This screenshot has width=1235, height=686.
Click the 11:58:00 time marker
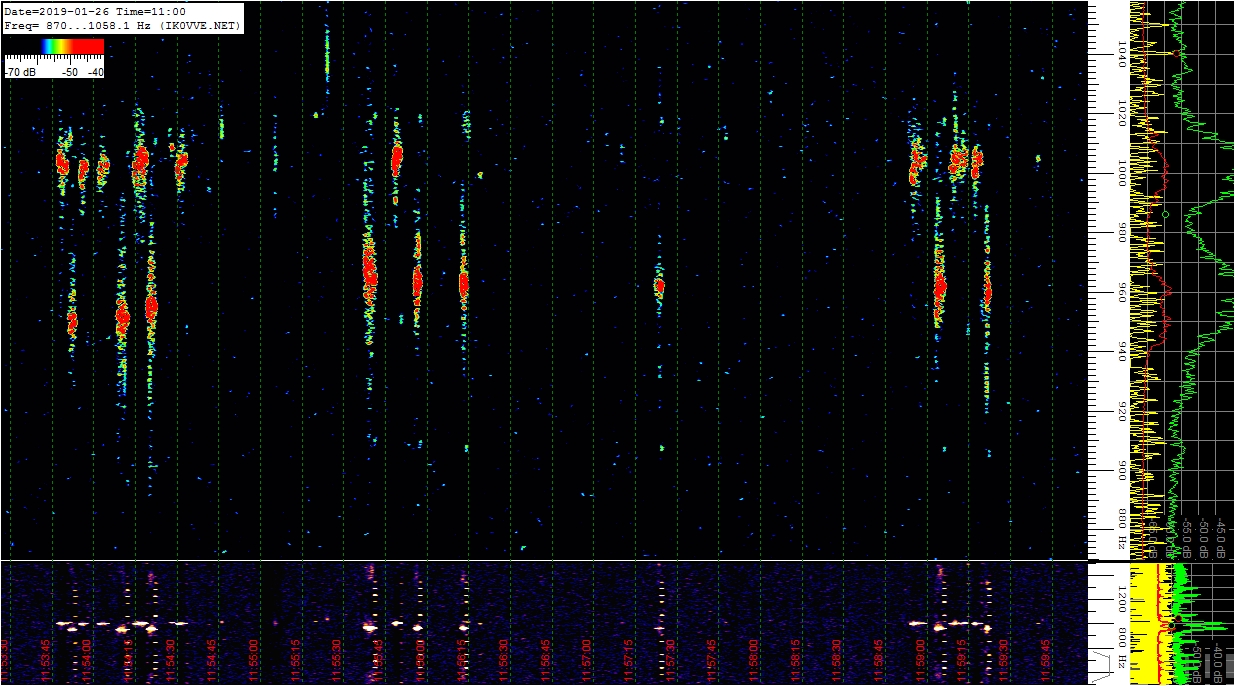[753, 660]
